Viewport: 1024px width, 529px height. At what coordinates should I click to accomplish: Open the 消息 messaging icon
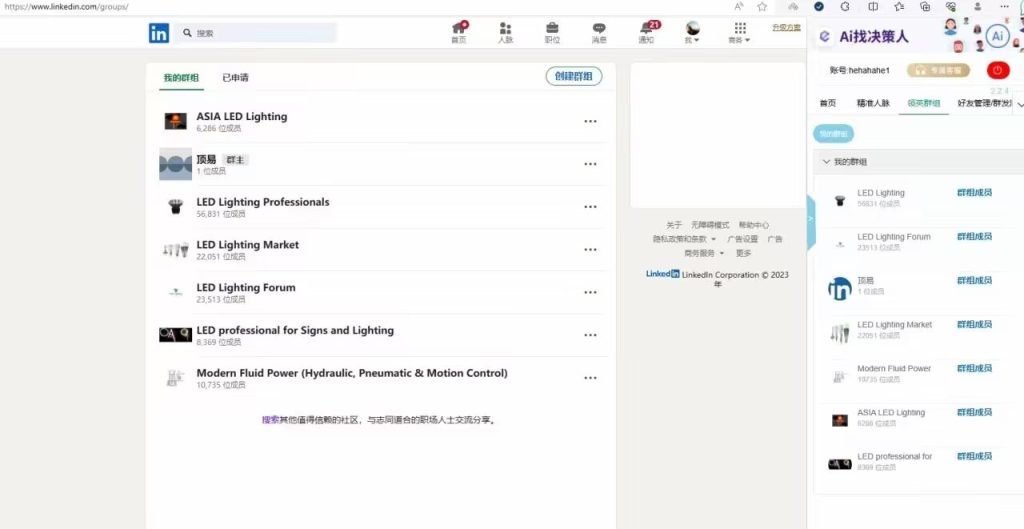[x=599, y=32]
